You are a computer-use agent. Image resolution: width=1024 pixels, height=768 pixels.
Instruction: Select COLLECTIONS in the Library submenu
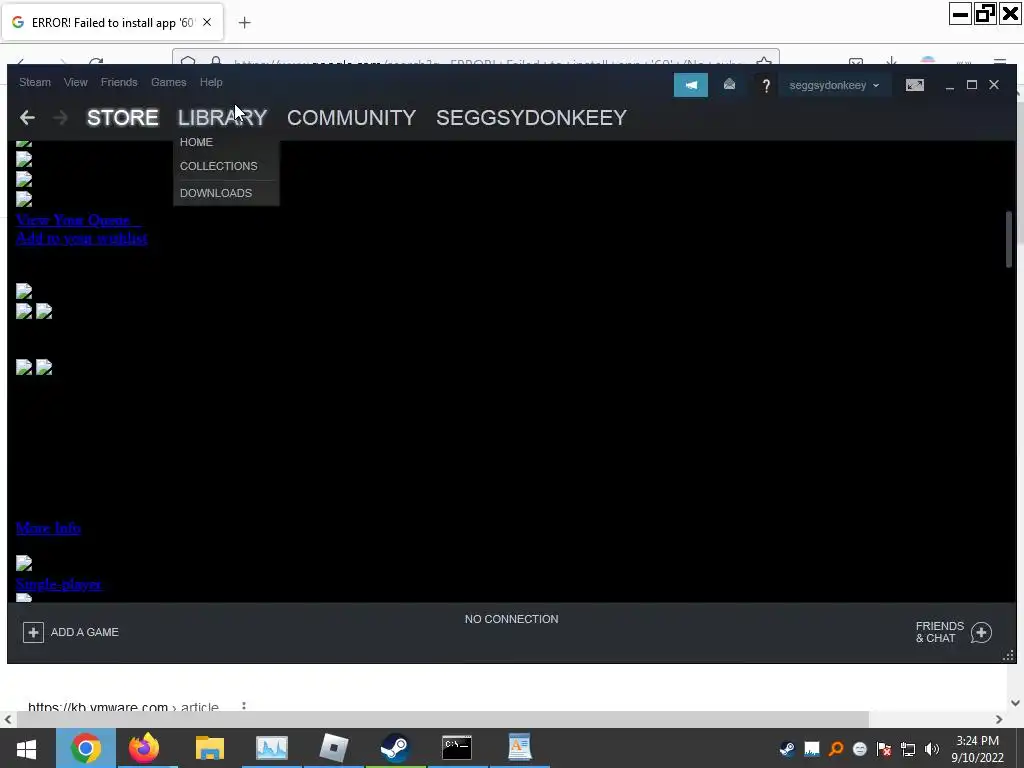pos(219,166)
